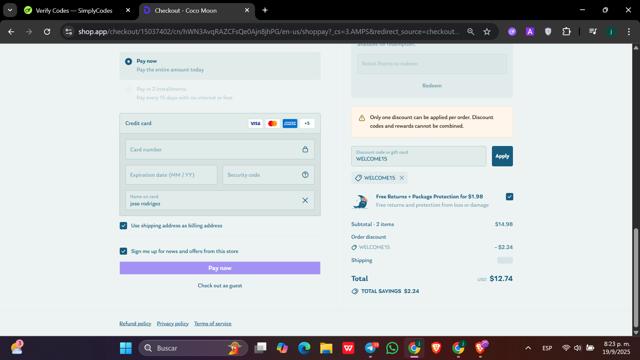Select the Pay in installments radio option

(129, 89)
